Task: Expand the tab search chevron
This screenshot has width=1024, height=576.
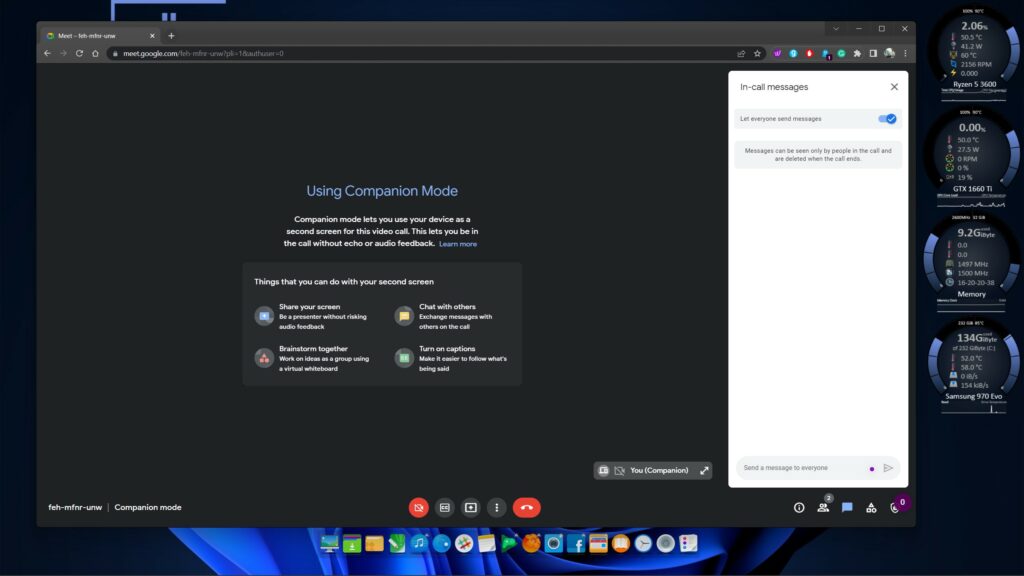Action: (835, 29)
